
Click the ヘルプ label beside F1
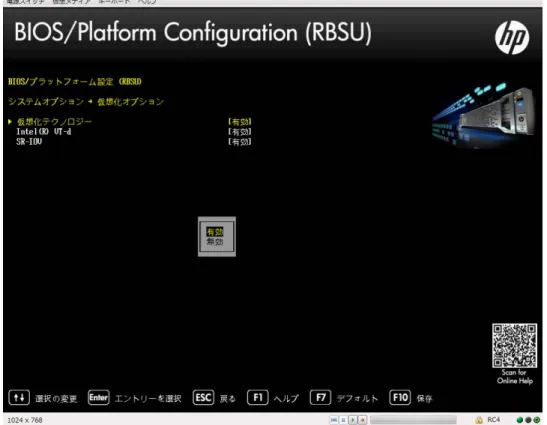coord(286,398)
